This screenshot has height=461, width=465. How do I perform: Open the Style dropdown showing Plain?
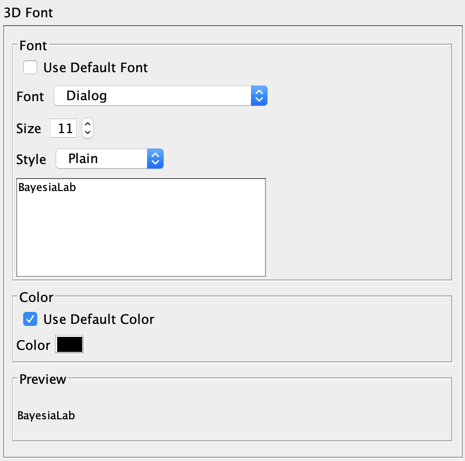point(110,159)
